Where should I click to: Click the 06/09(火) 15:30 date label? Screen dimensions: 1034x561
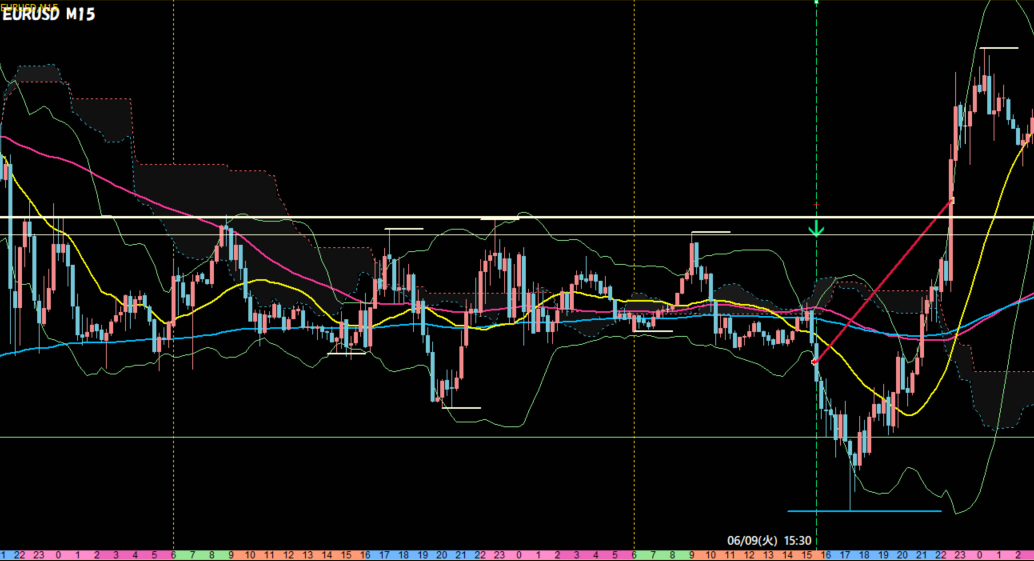coord(769,541)
